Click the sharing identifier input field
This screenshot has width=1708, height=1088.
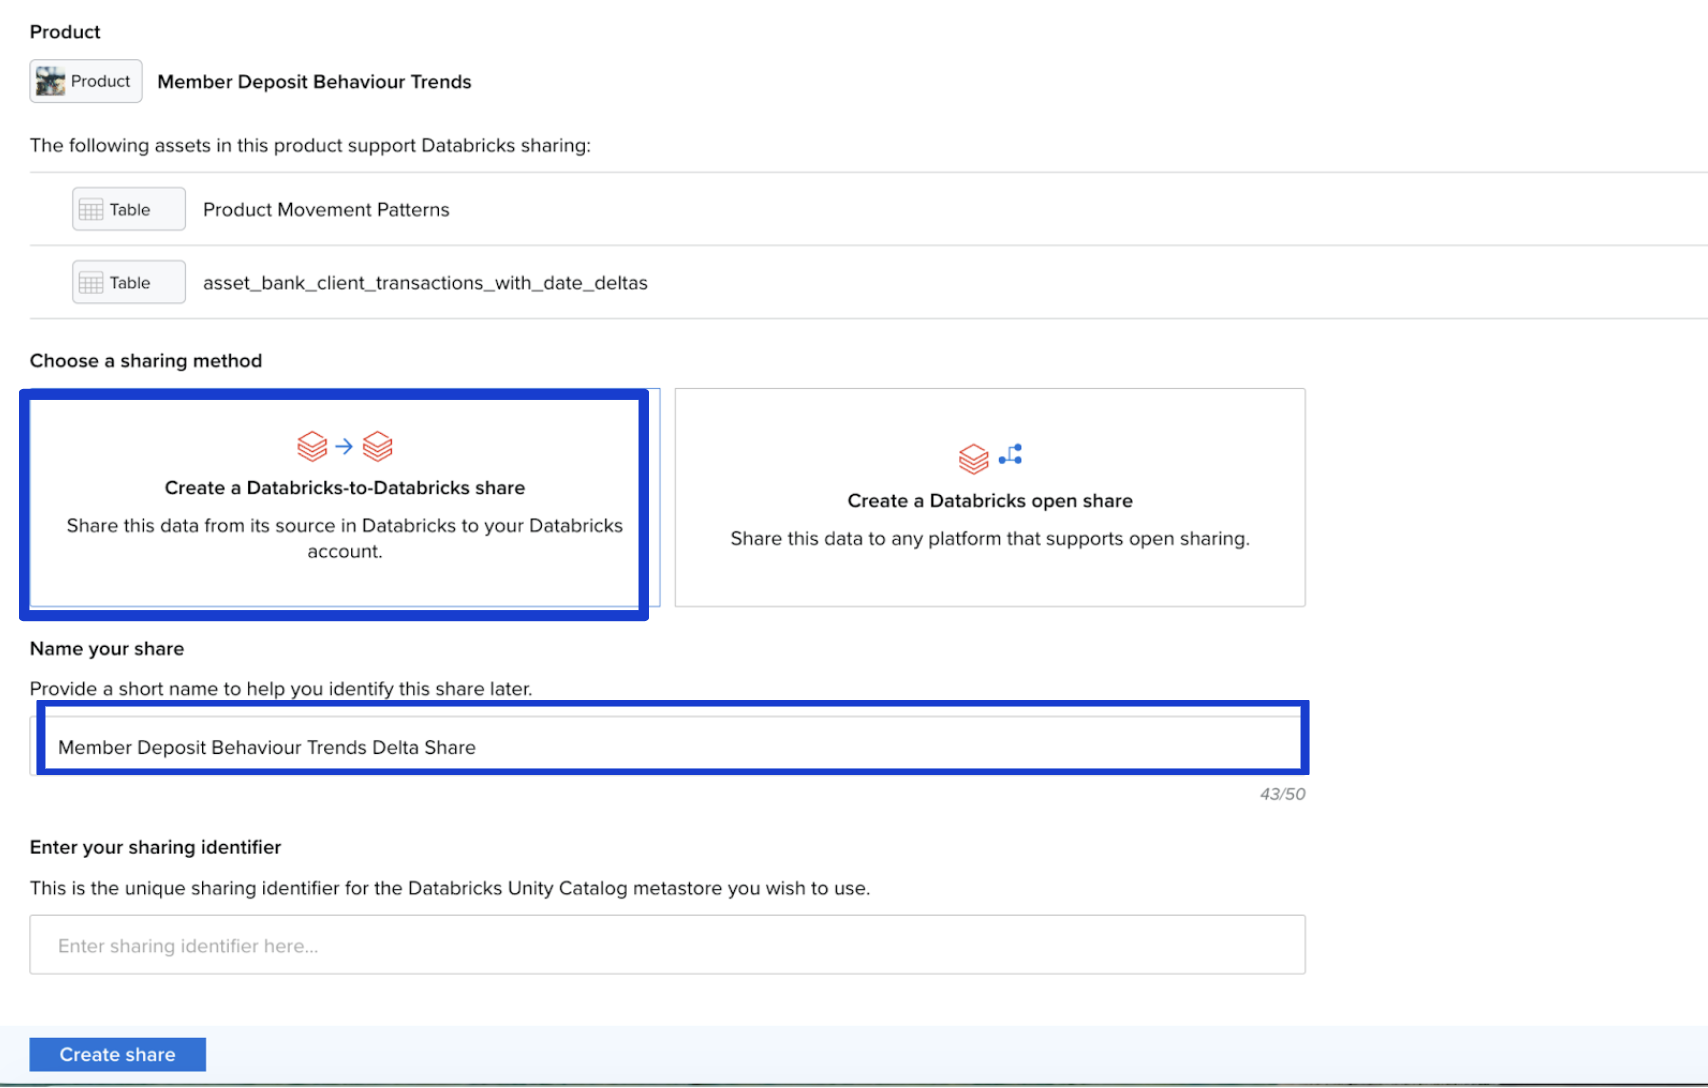pyautogui.click(x=667, y=945)
